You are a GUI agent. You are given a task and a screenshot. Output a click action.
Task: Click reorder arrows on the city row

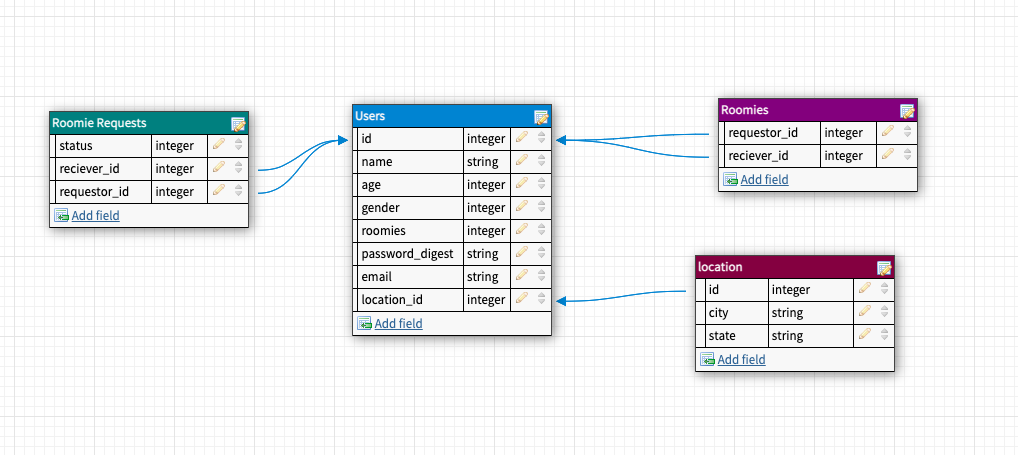pos(884,312)
